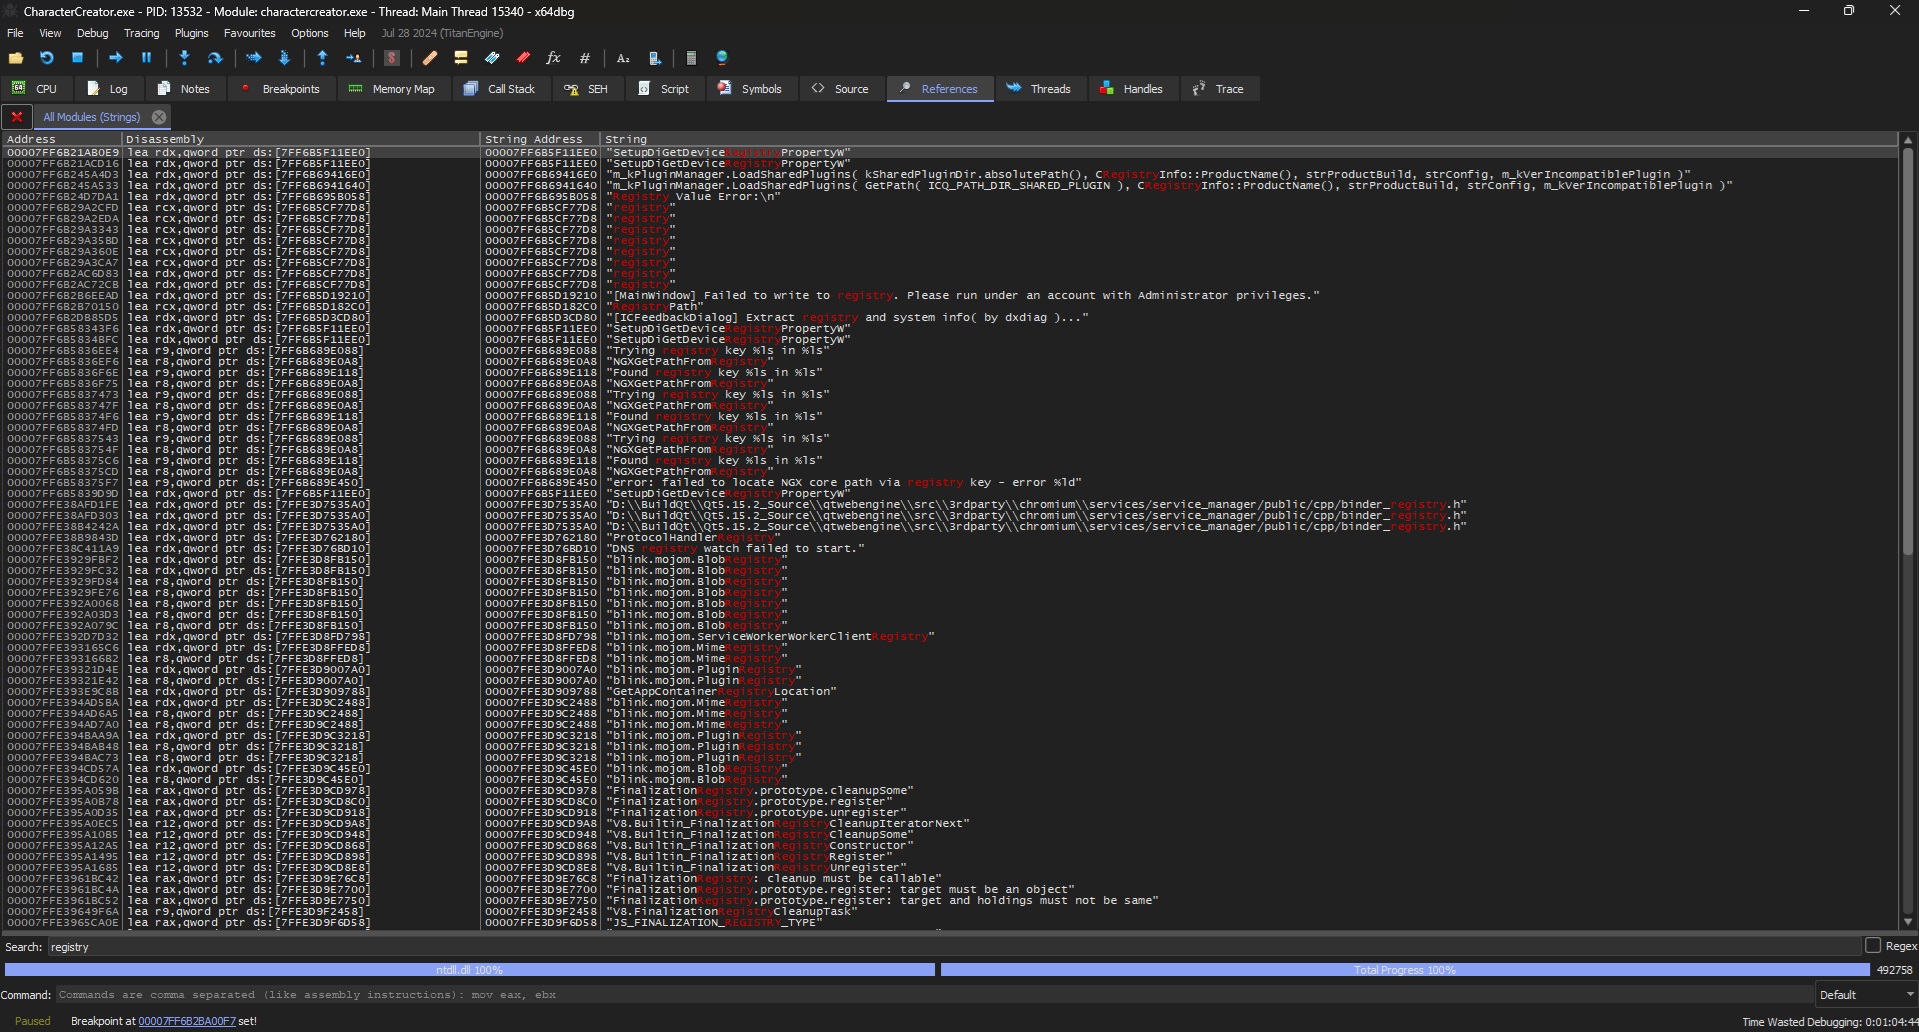Follow the breakpoint address link 00007FF6B2BA00F7
Viewport: 1919px width, 1032px height.
coord(186,1021)
